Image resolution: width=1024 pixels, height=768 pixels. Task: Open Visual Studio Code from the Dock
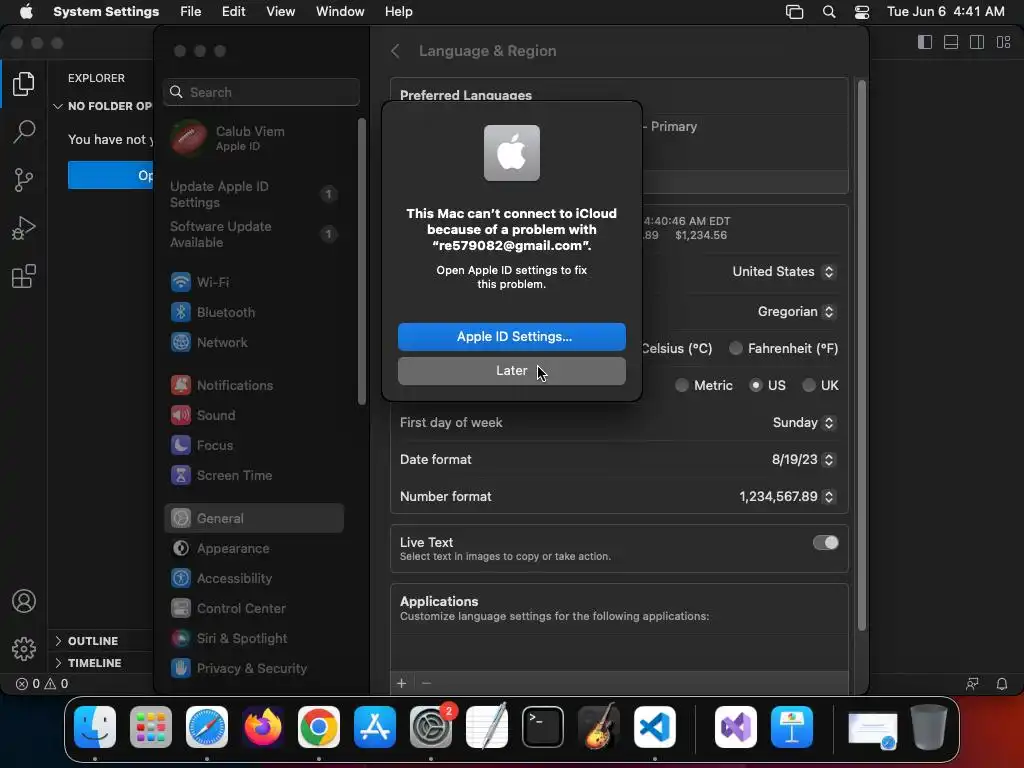pos(655,727)
